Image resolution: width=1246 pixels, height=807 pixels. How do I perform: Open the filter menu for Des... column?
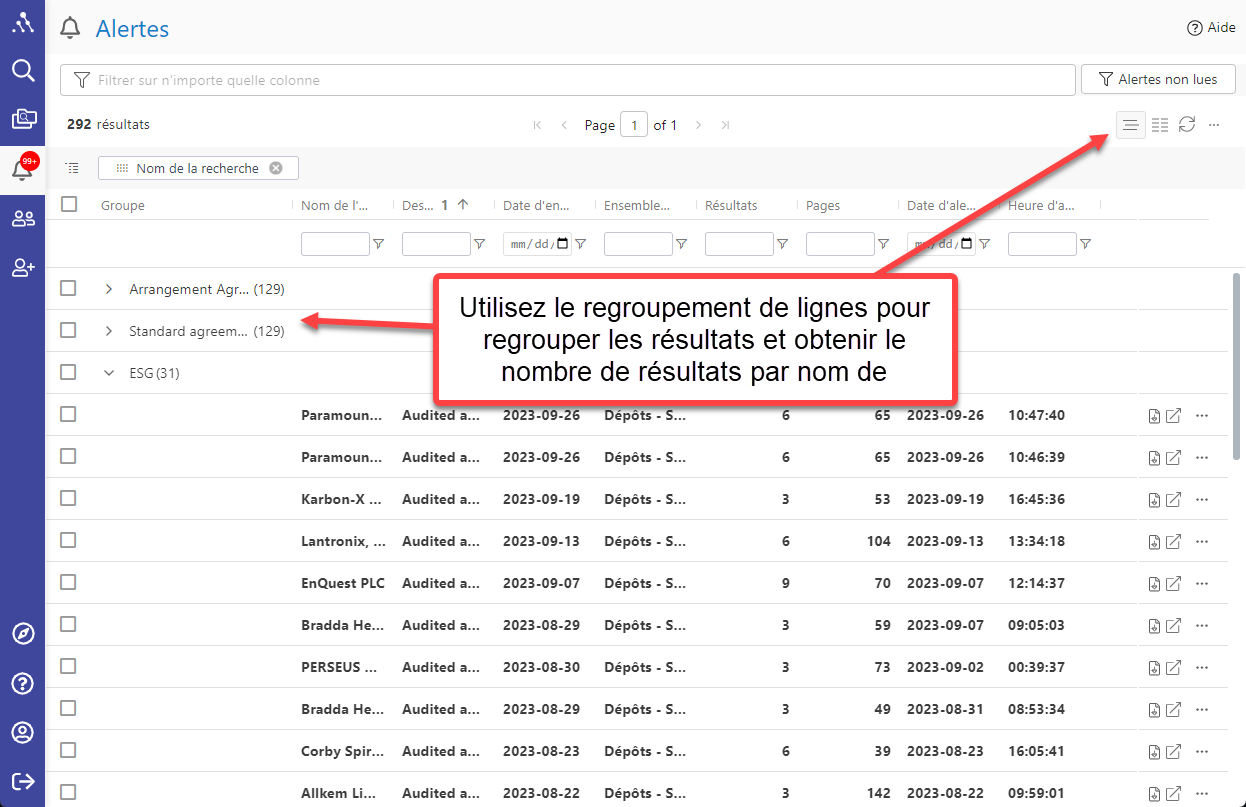pos(479,244)
